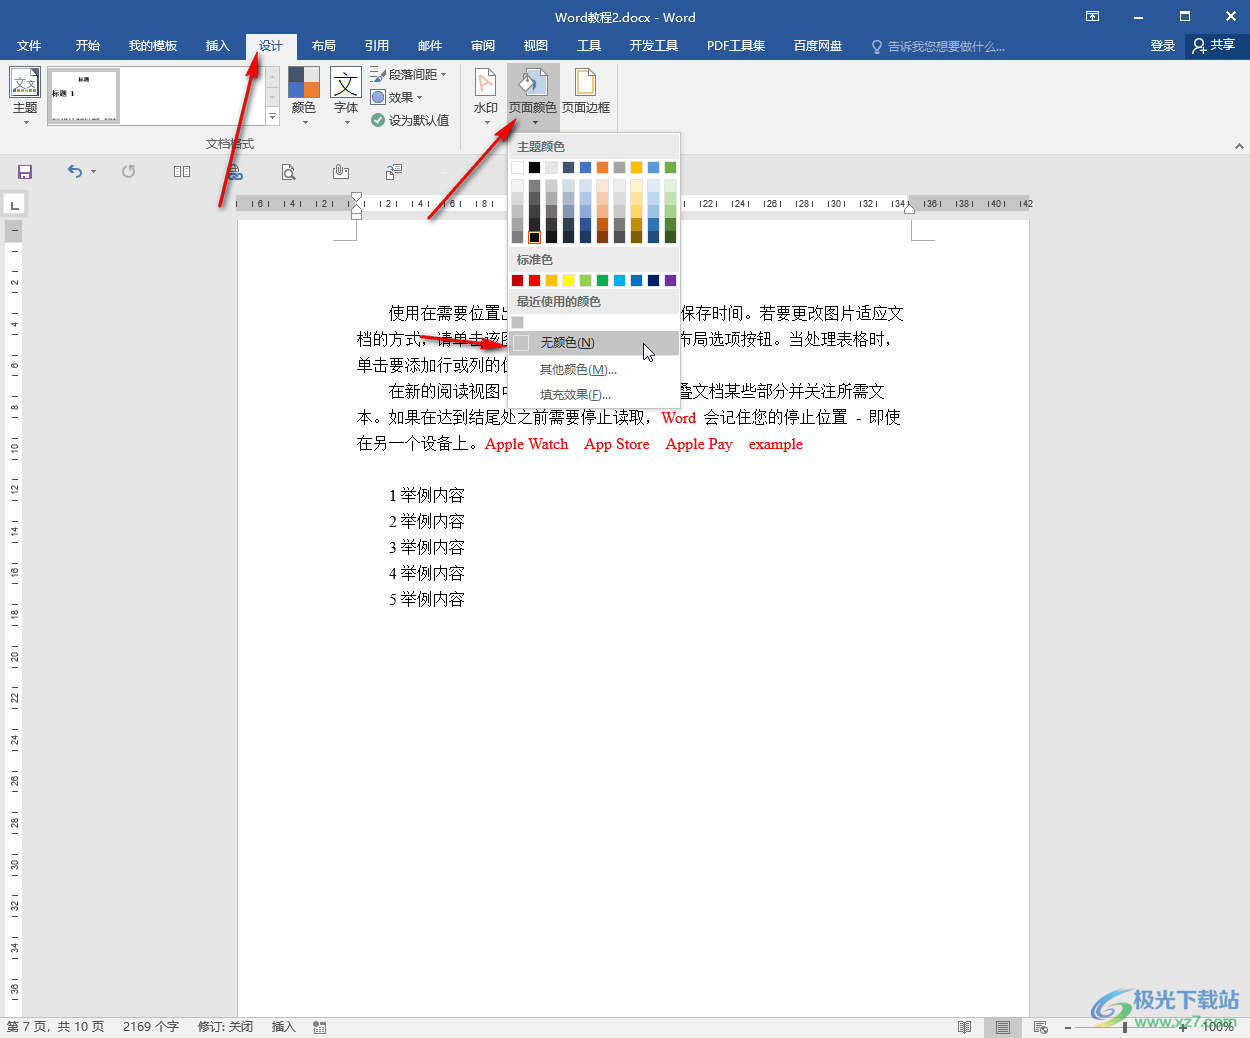
Task: Click the Page Color (页面颜色) button
Action: 533,96
